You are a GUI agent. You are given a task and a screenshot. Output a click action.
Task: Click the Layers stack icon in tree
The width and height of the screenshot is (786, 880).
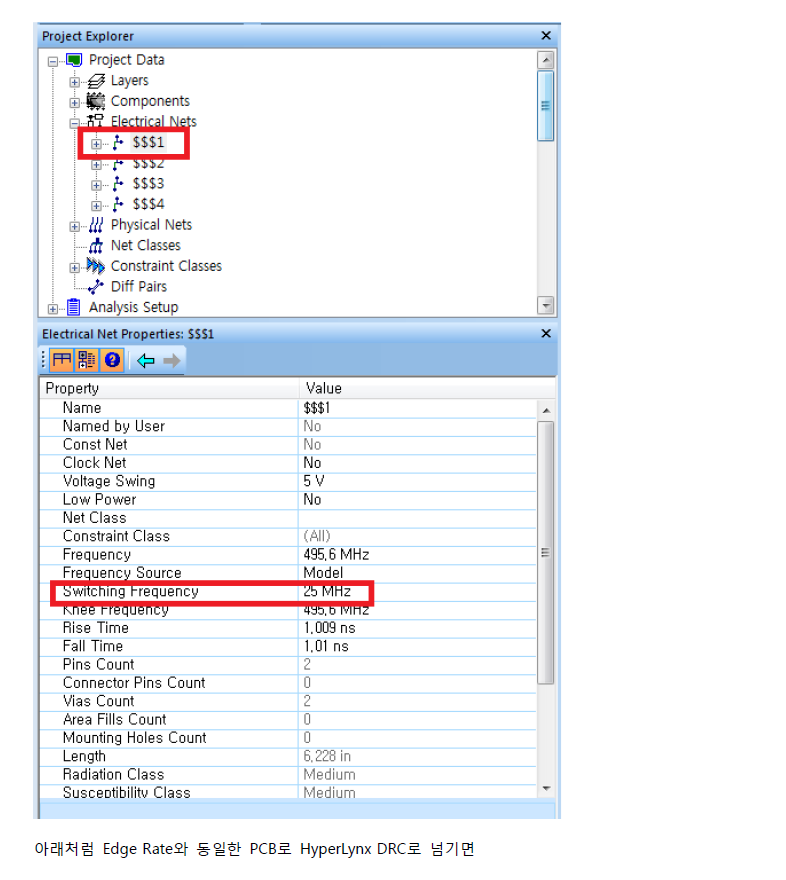(x=96, y=81)
